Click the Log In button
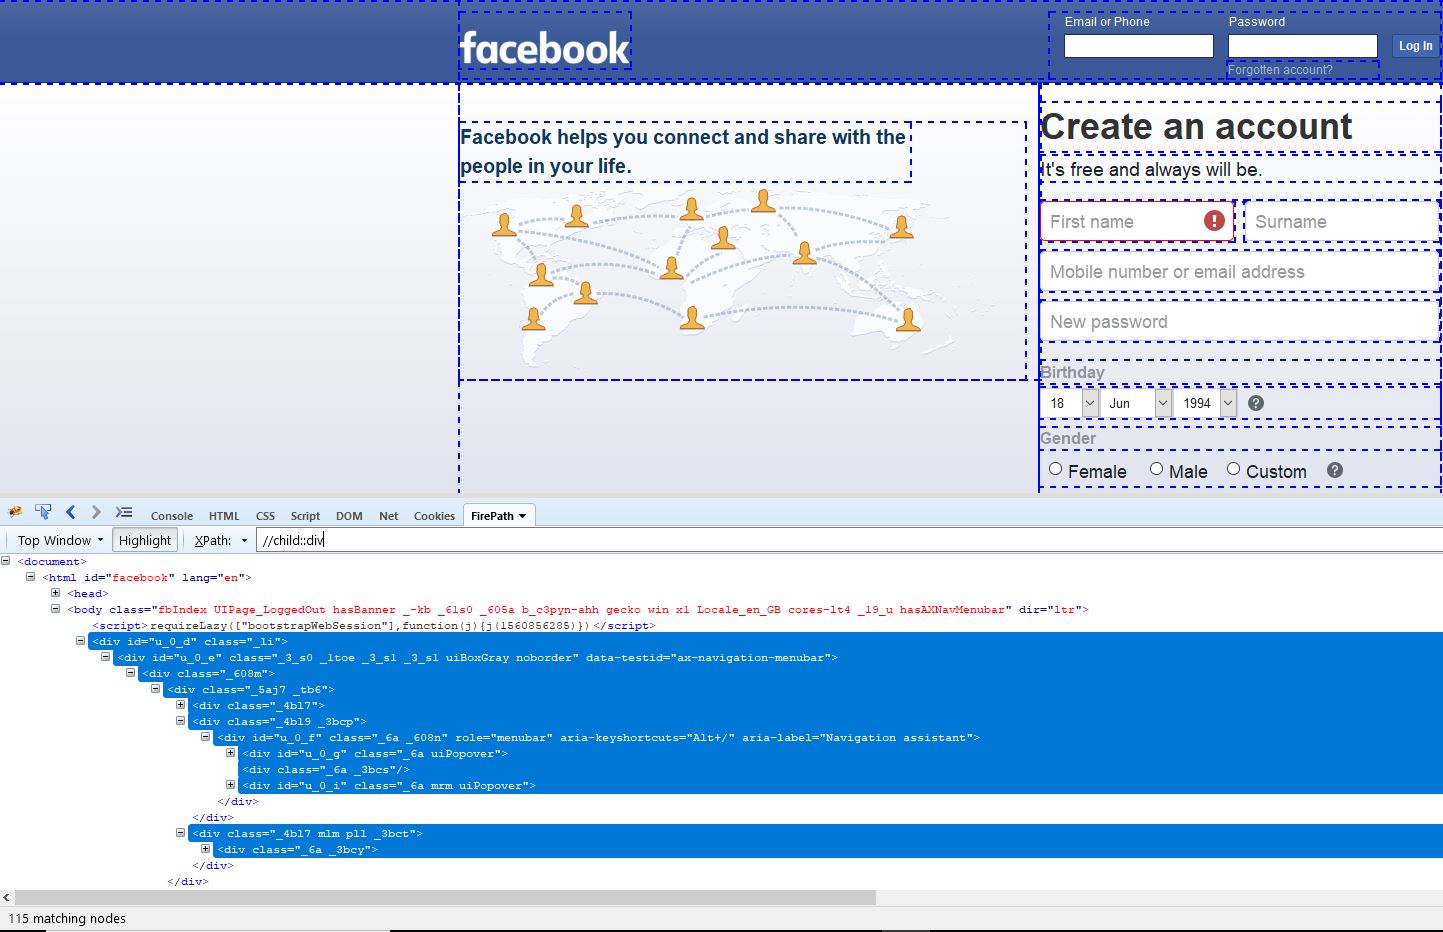The image size is (1443, 932). click(1415, 46)
